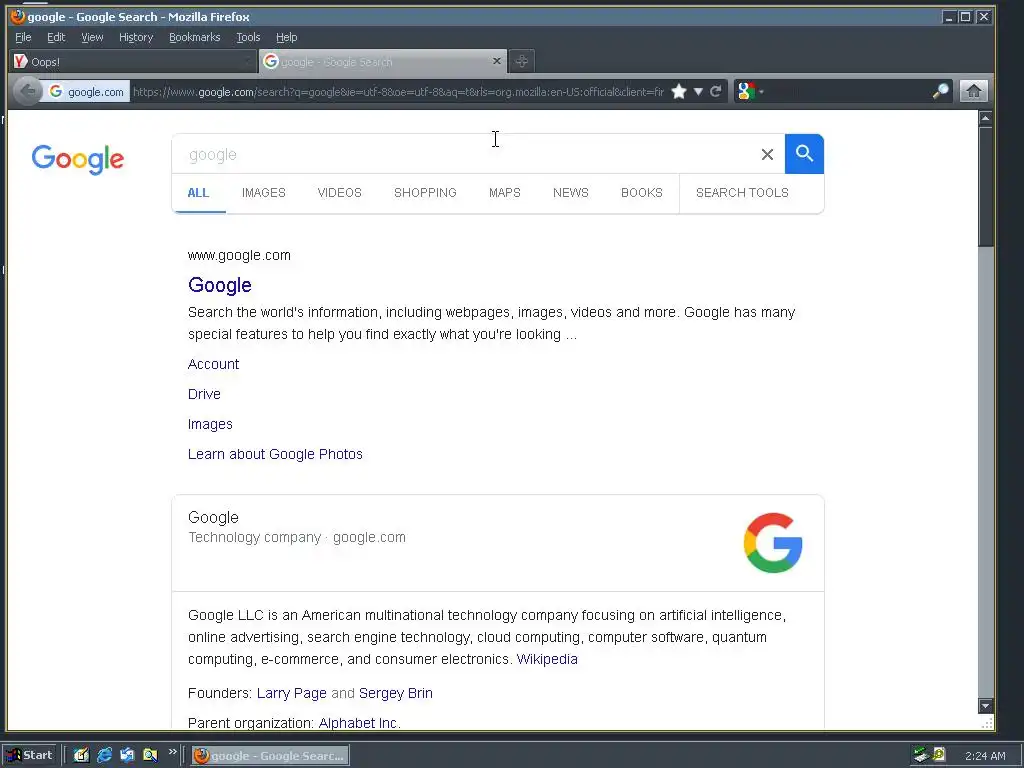Open a new tab with plus button
This screenshot has height=768, width=1024.
[521, 61]
